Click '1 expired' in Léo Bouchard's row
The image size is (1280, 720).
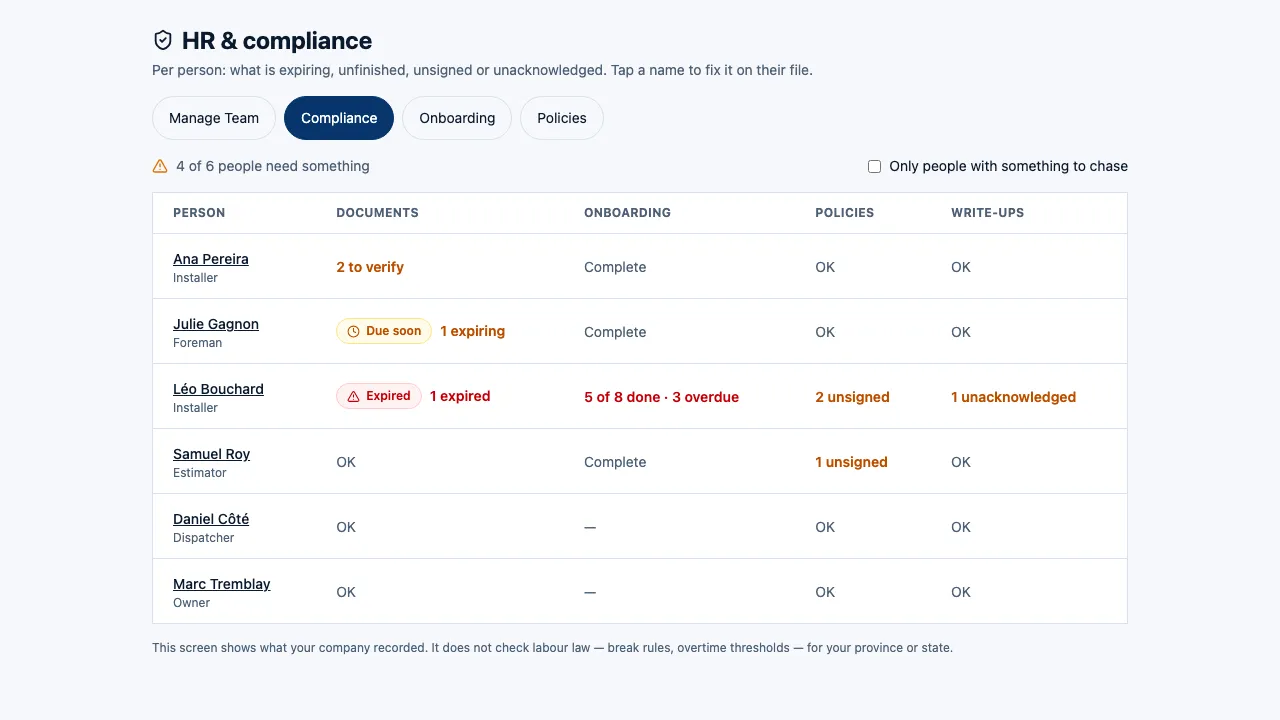click(x=460, y=396)
